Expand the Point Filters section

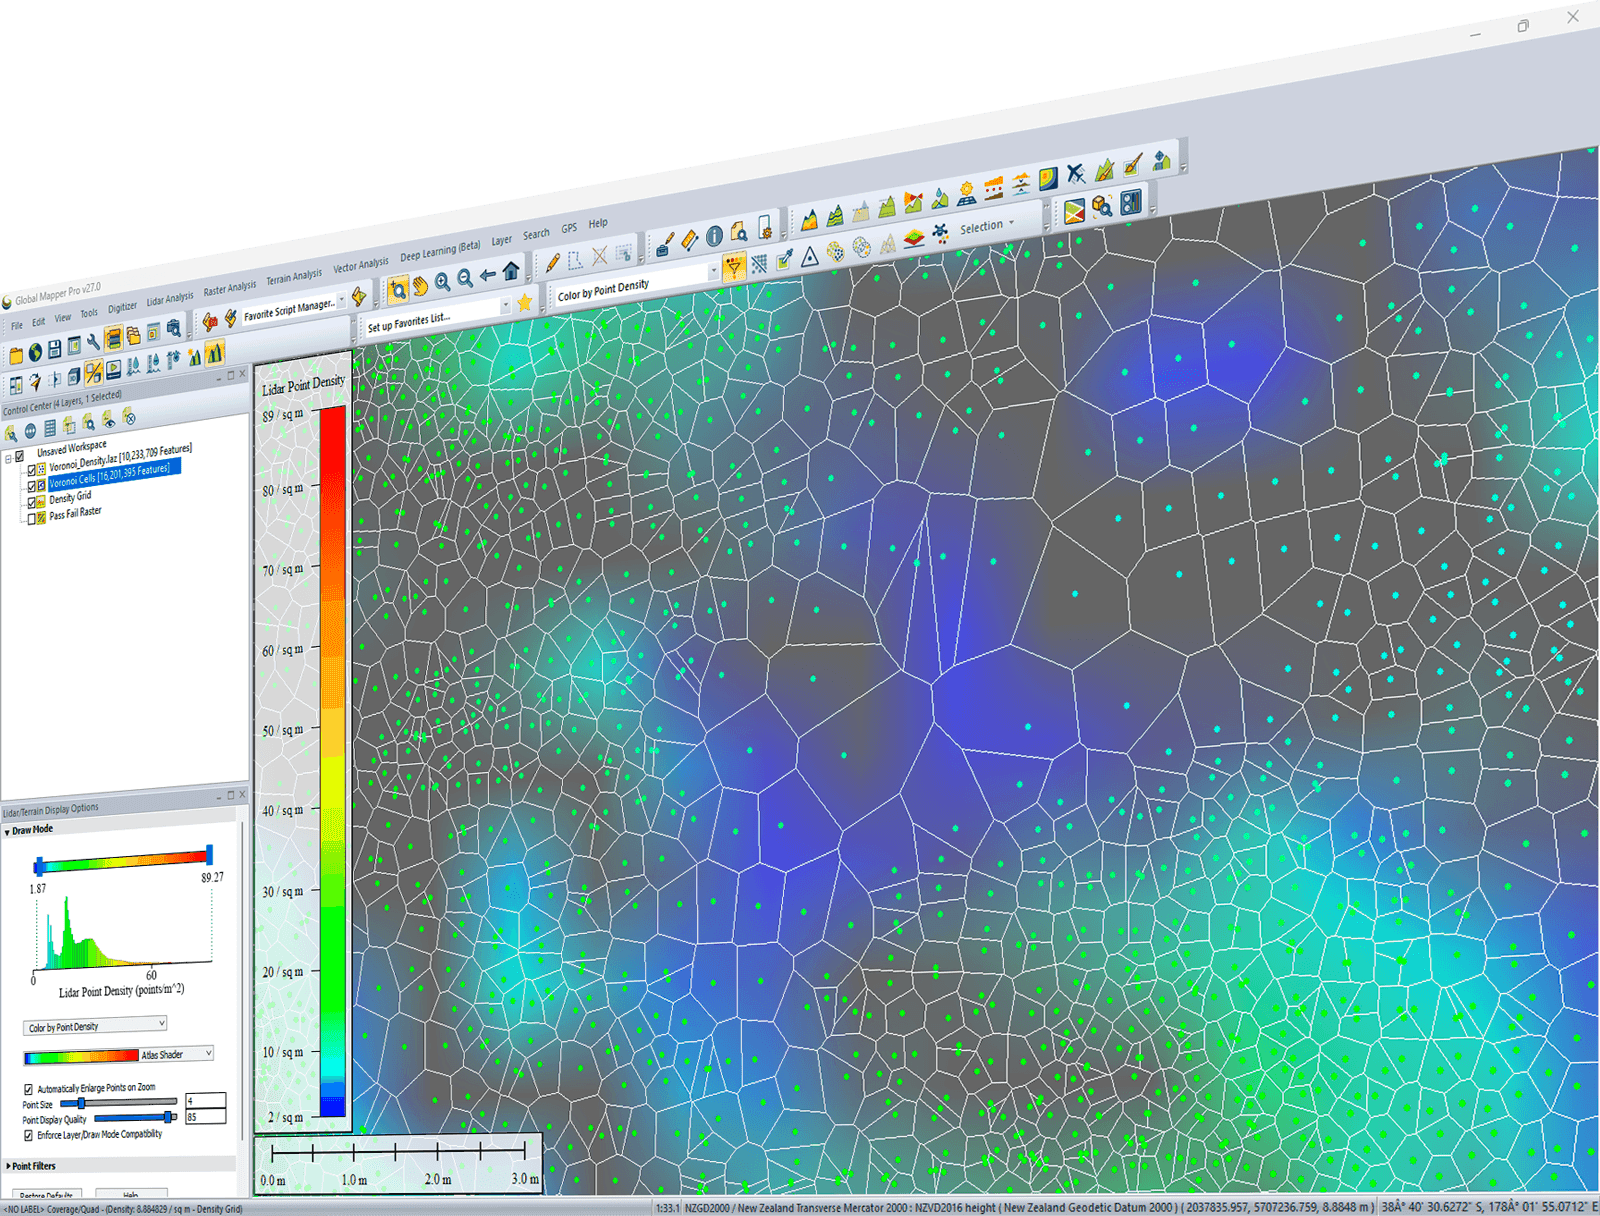pos(8,1166)
